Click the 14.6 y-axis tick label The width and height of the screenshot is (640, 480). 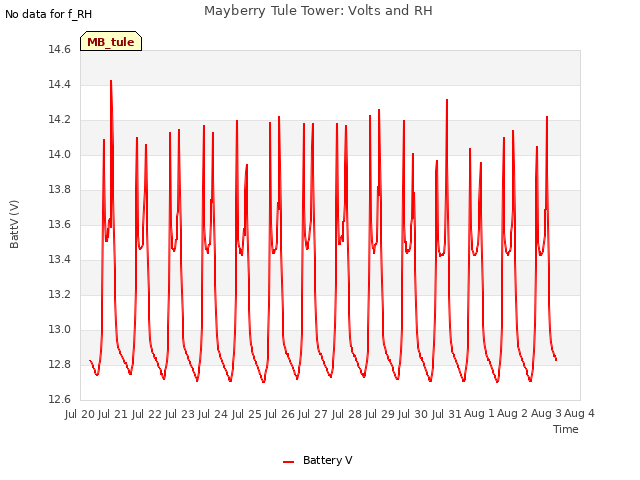tap(59, 50)
